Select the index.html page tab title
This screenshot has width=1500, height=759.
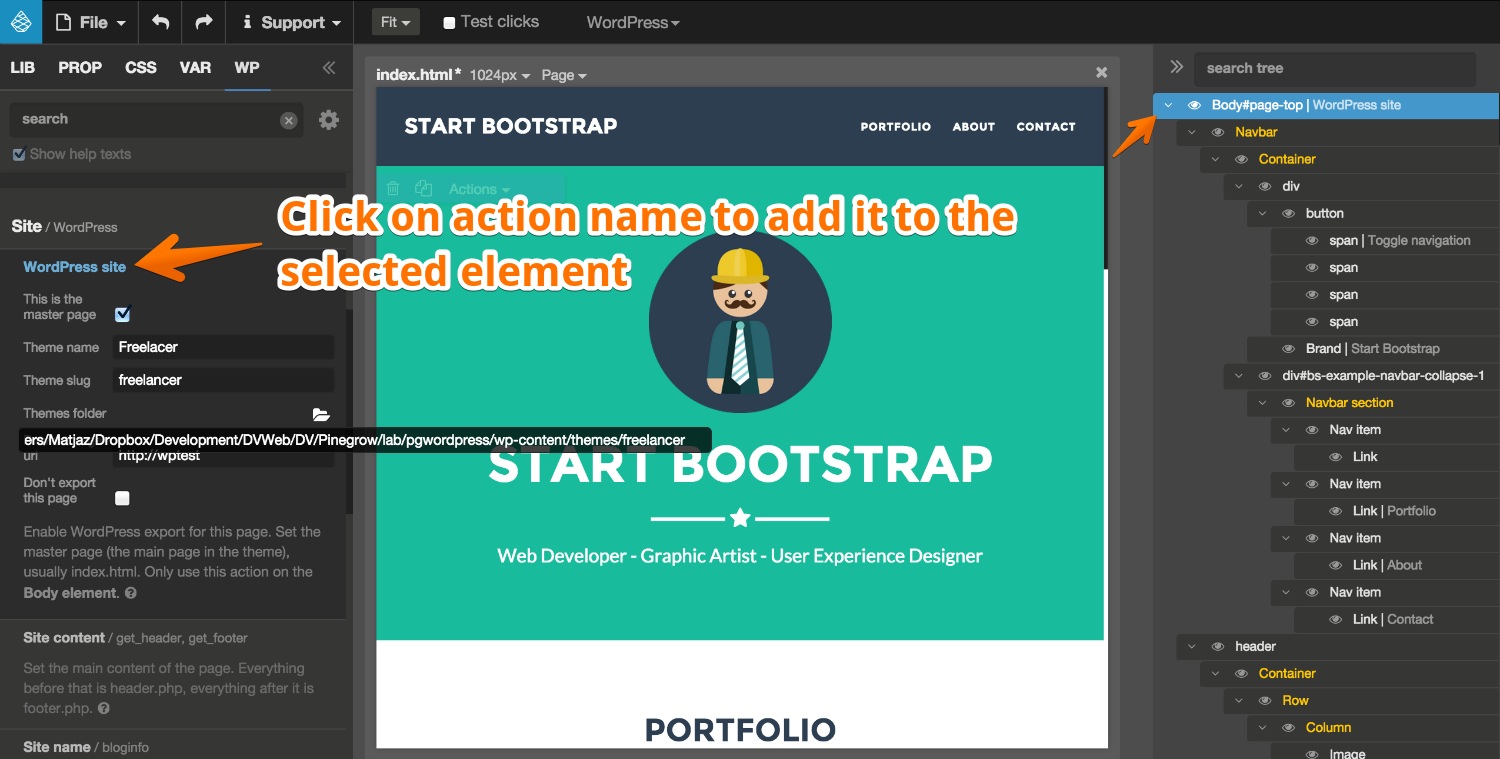tap(419, 74)
